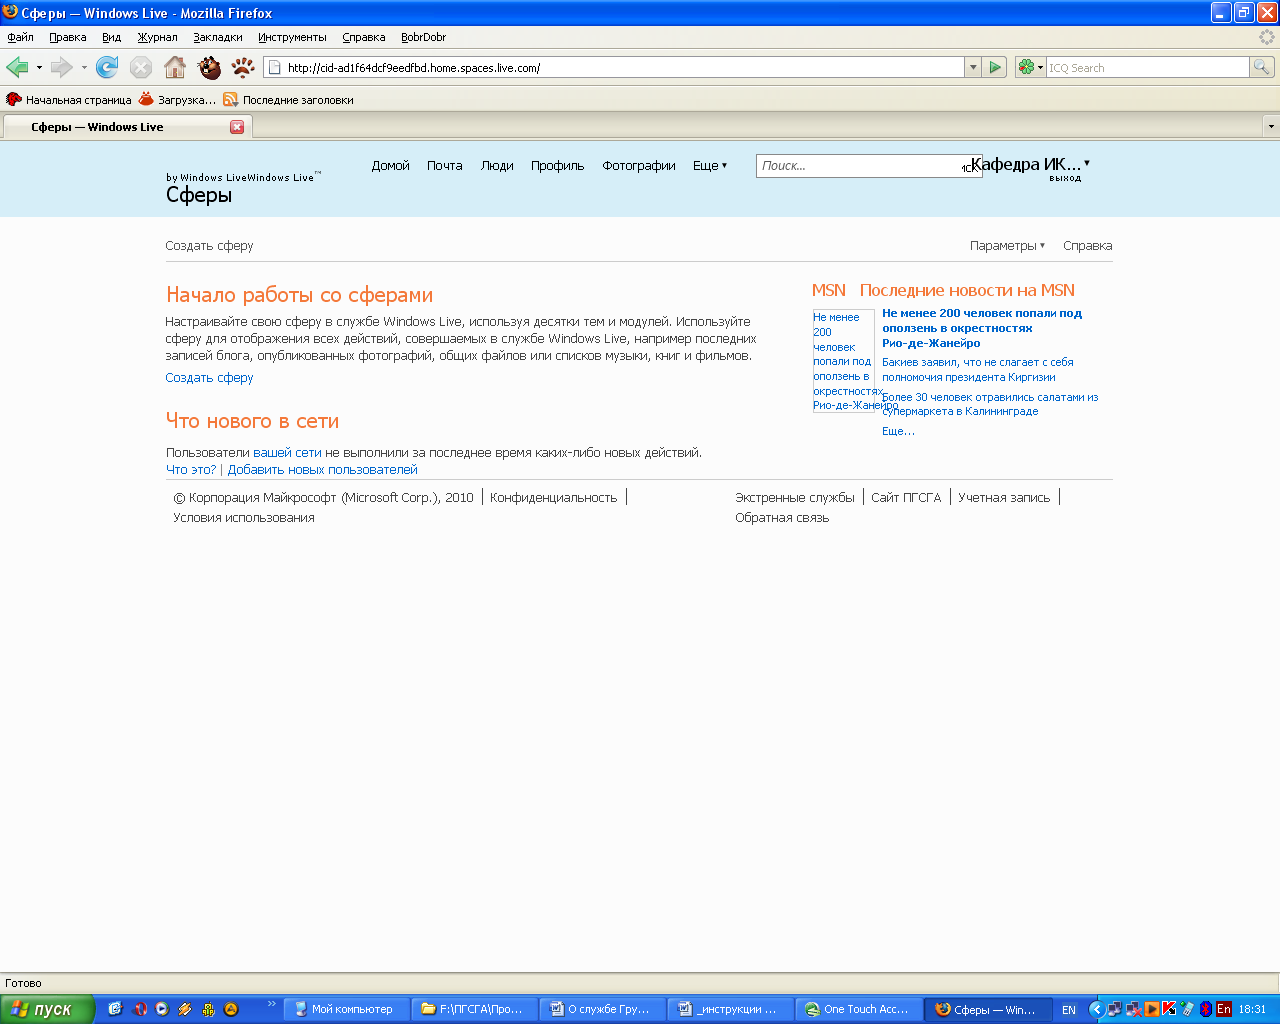
Task: Click the yellow-green quick launch icon
Action: point(208,1009)
